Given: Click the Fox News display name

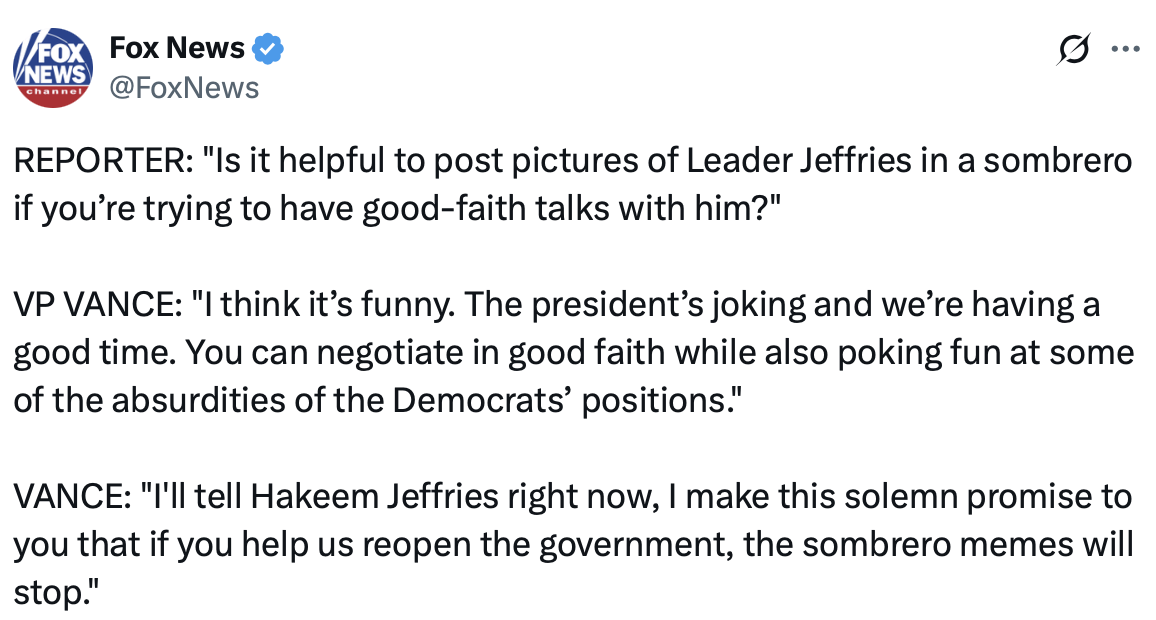Looking at the screenshot, I should click(x=176, y=47).
